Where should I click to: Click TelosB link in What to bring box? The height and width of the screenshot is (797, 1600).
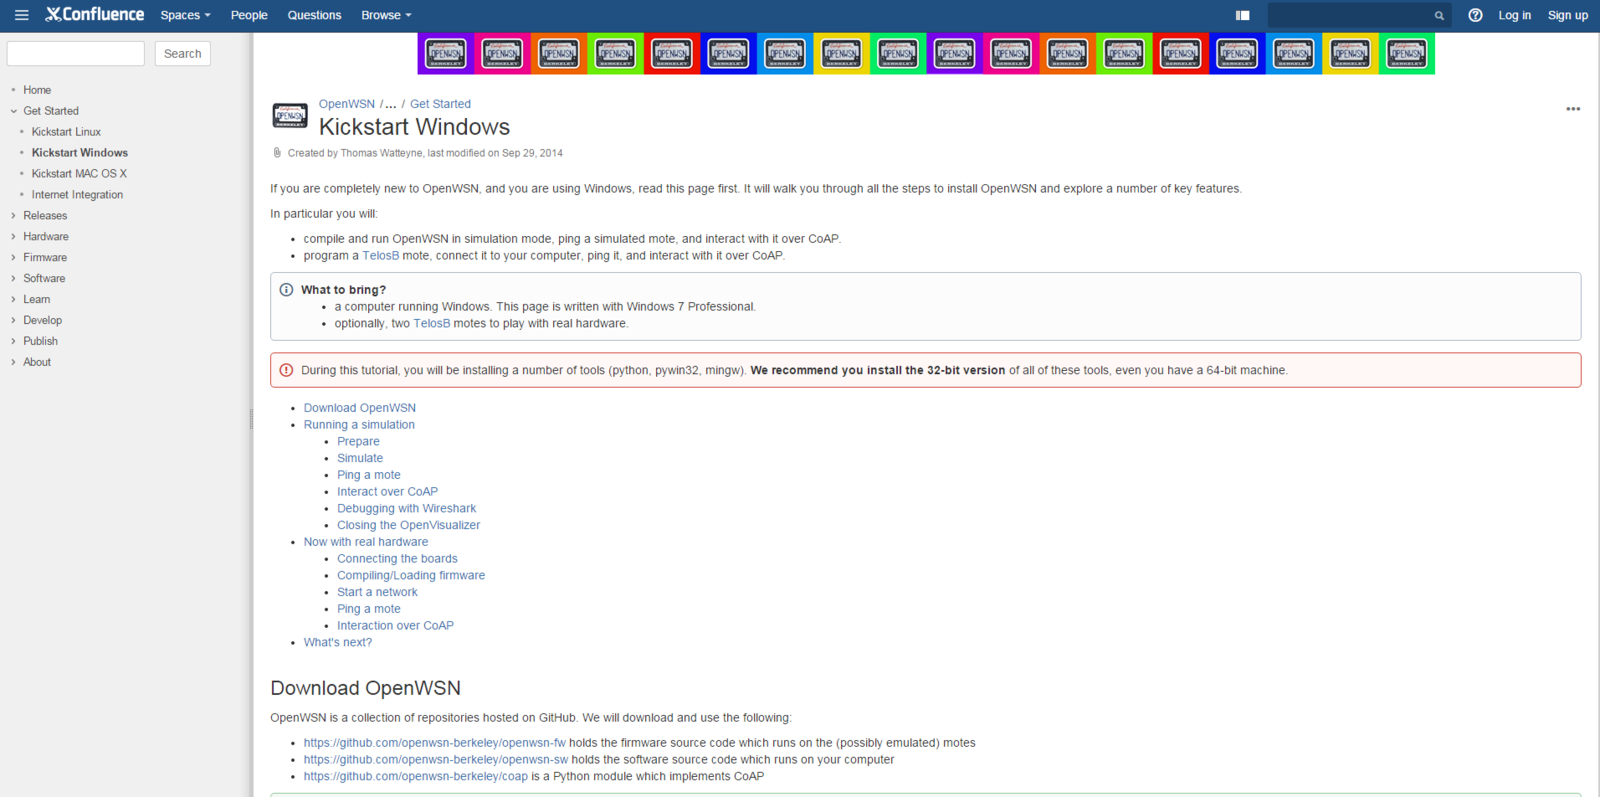click(x=432, y=324)
